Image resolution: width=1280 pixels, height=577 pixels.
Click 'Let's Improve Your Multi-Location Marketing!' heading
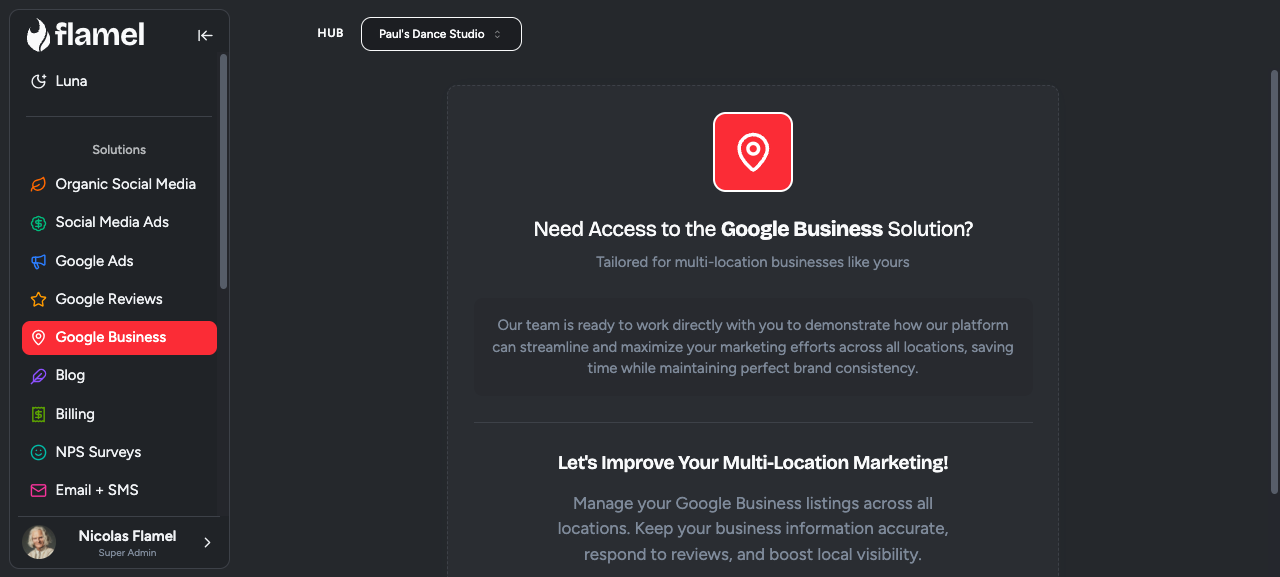(753, 463)
